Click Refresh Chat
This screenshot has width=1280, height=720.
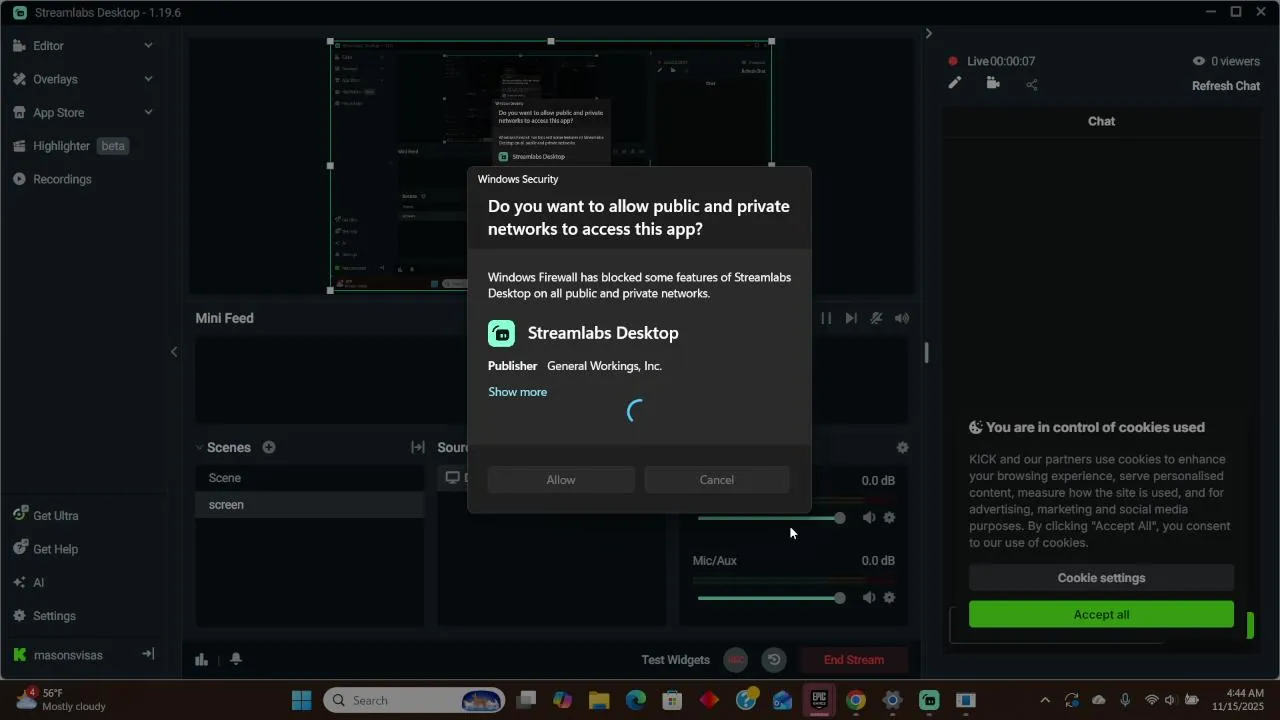[x=1226, y=86]
